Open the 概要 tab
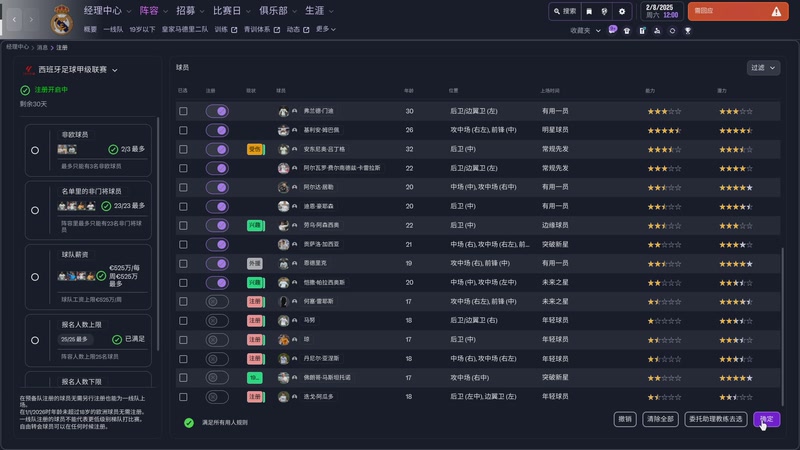 pos(90,30)
